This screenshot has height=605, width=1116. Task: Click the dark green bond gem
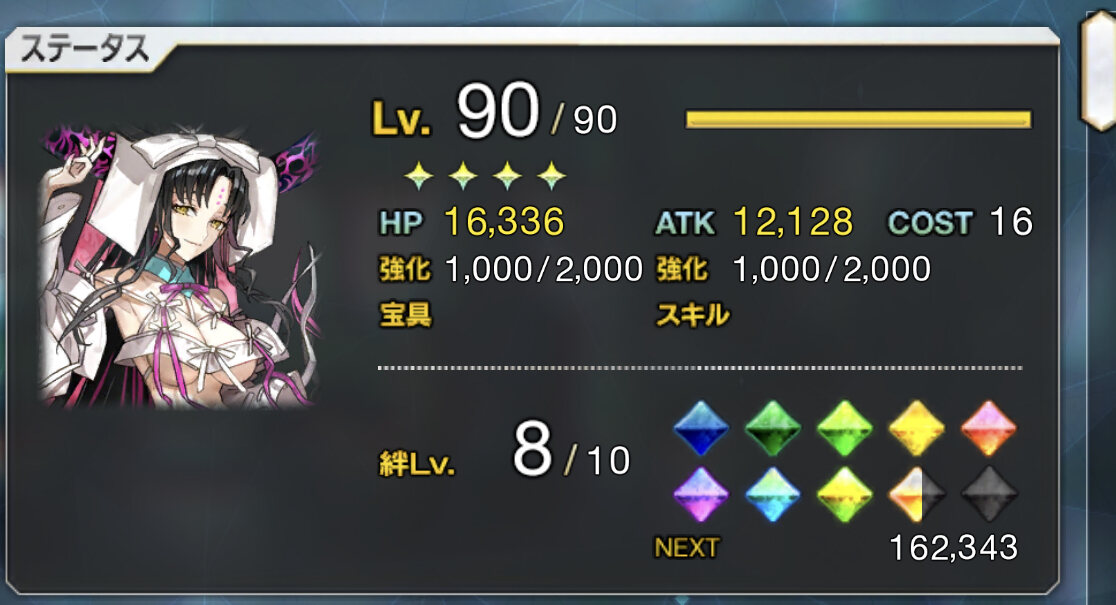coord(773,428)
